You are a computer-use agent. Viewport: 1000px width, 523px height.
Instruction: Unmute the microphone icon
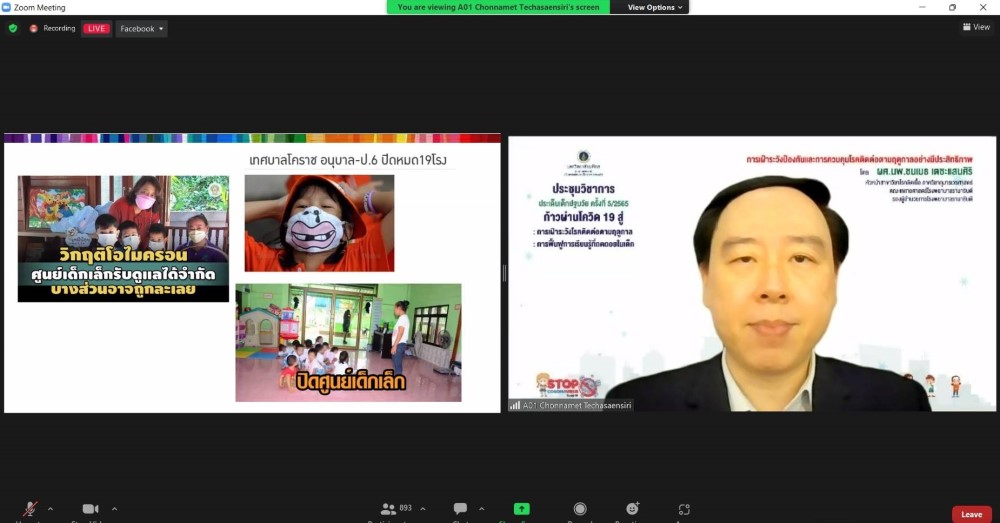point(30,510)
